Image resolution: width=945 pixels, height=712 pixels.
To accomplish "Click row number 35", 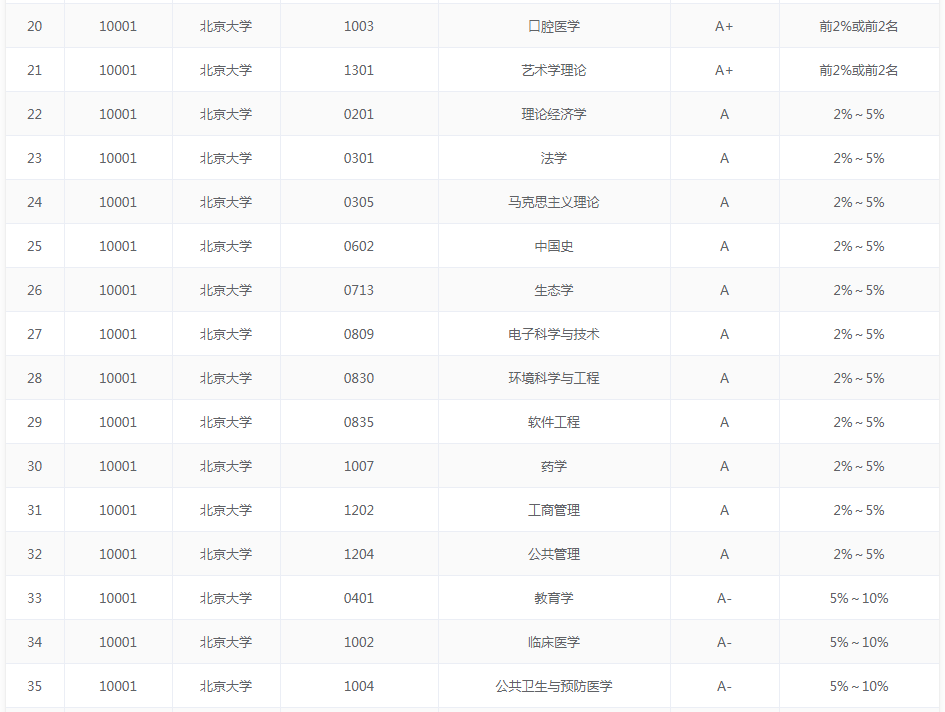I will [x=34, y=687].
